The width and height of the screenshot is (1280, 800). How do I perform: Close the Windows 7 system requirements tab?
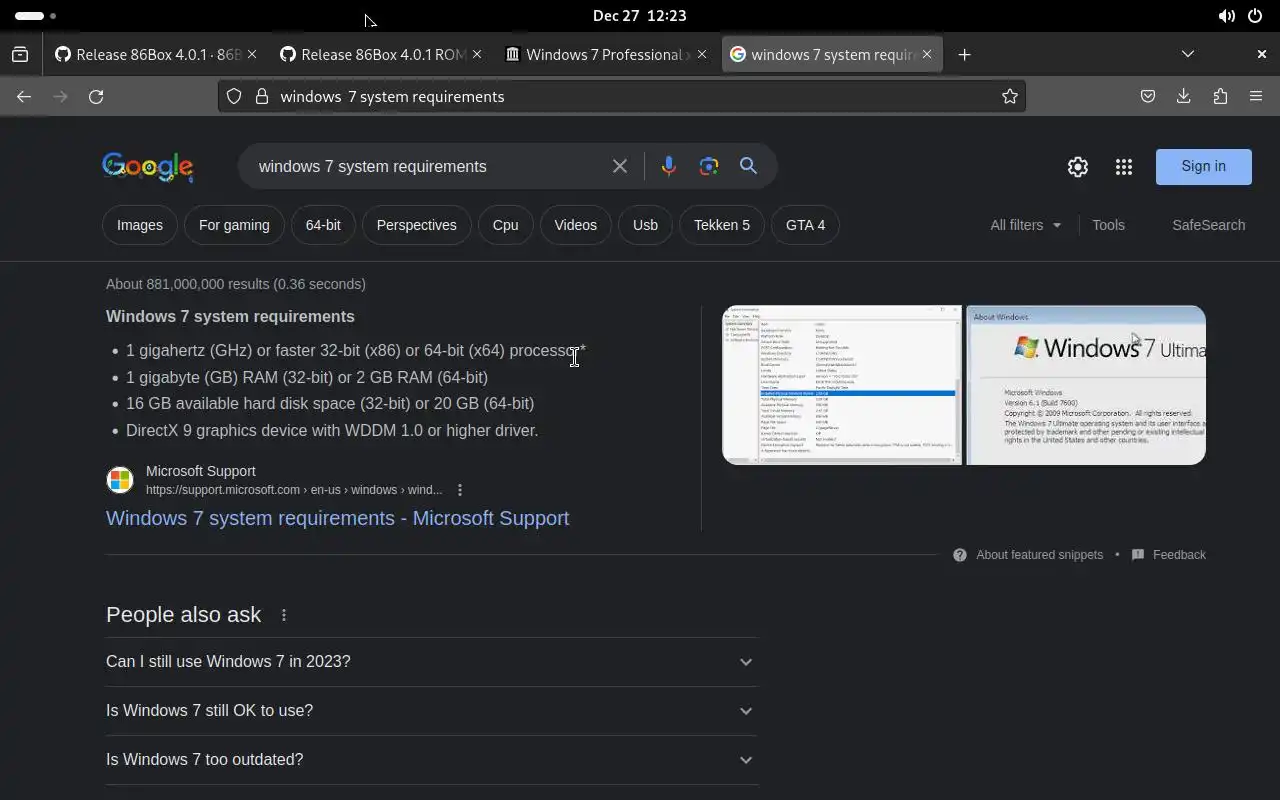927,55
